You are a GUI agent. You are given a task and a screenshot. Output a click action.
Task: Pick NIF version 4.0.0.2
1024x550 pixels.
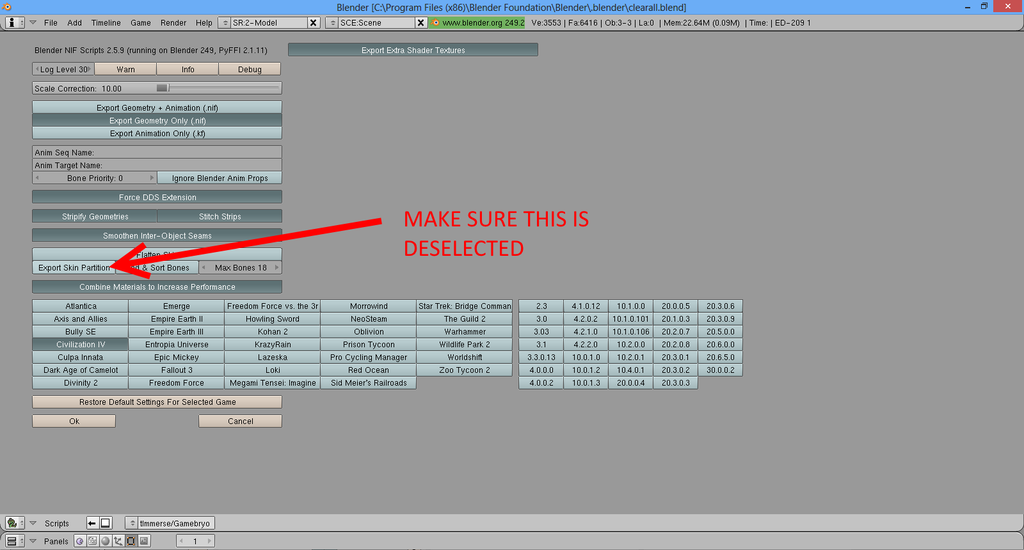click(541, 383)
